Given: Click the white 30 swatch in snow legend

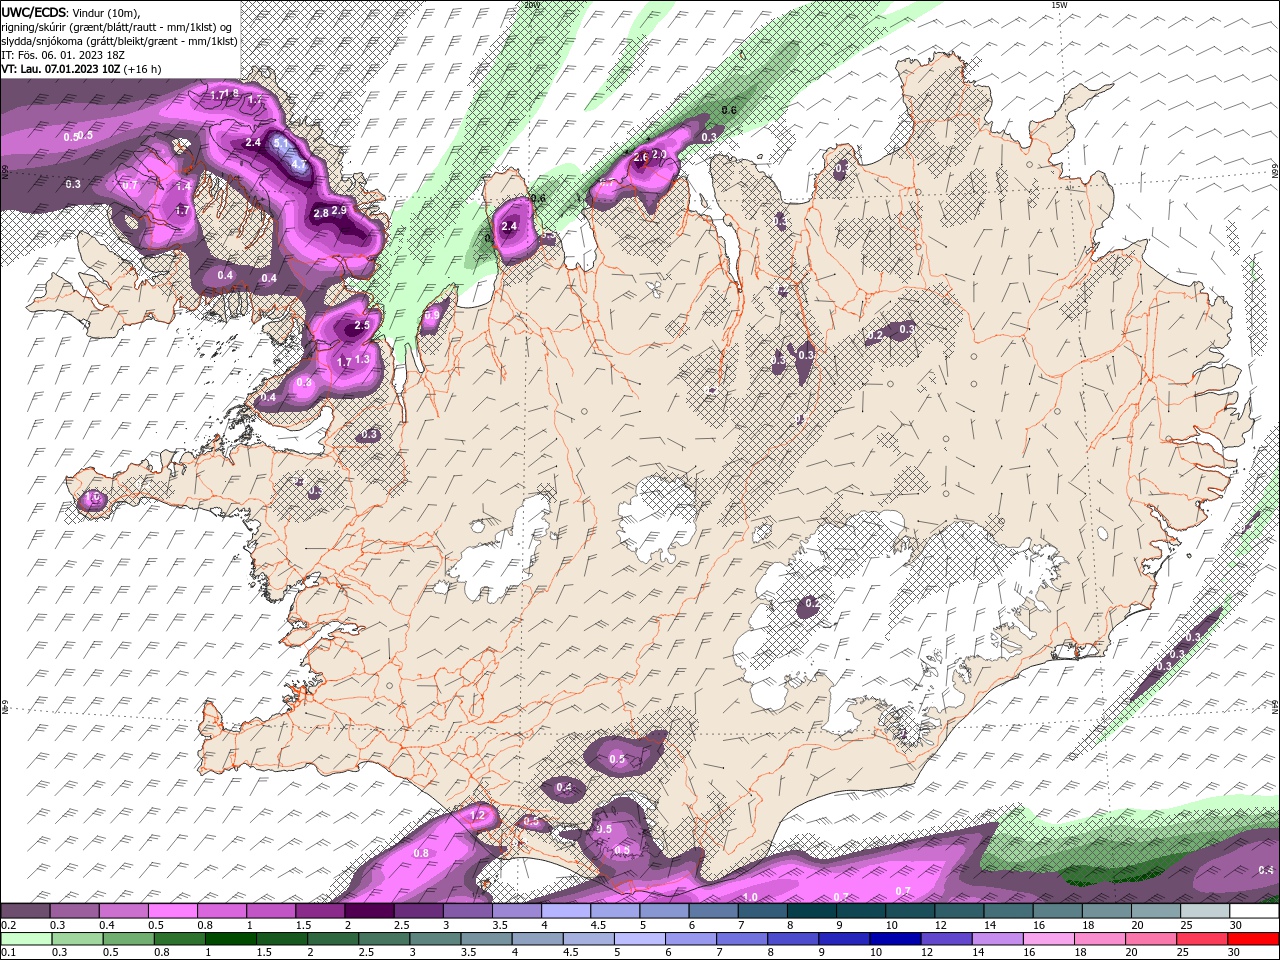Looking at the screenshot, I should point(1255,911).
